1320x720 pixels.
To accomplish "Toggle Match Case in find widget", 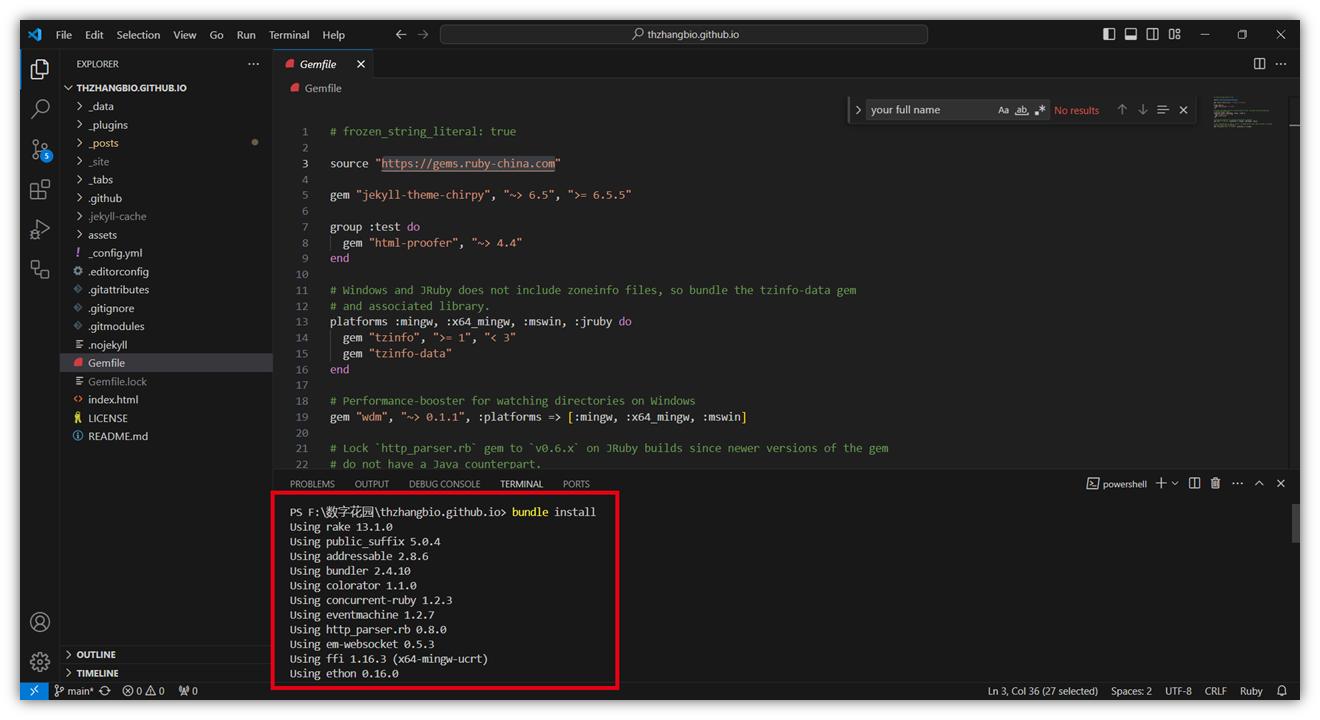I will point(1003,110).
